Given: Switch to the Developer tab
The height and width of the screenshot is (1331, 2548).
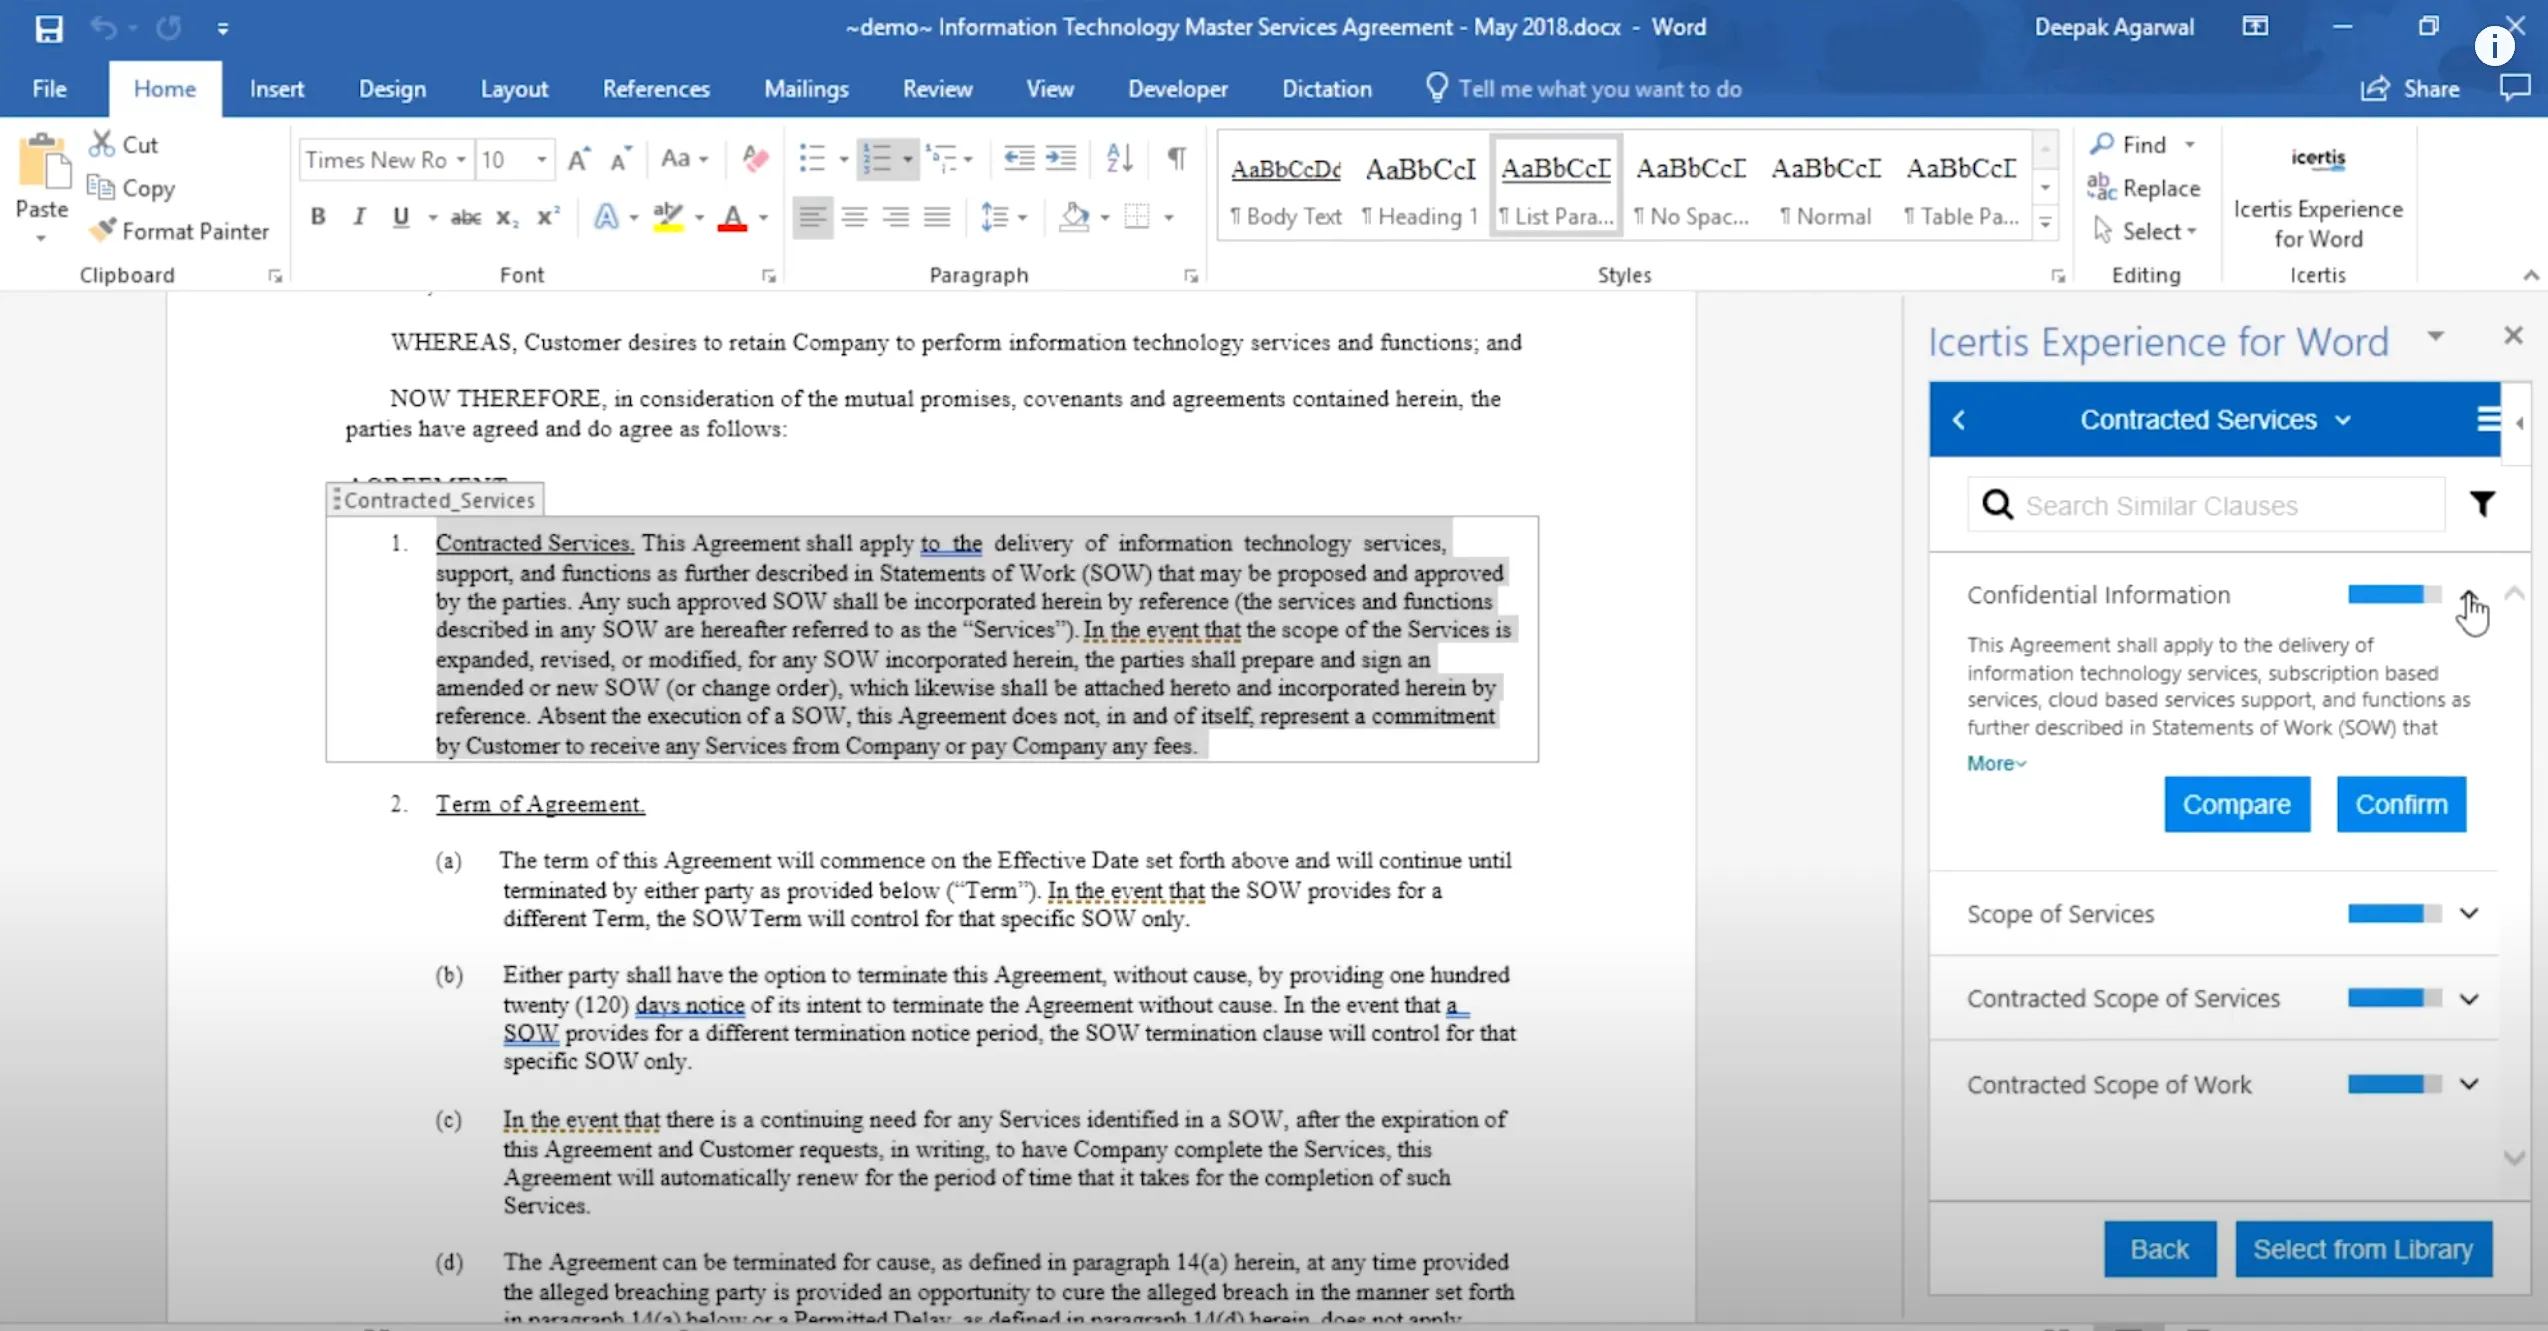Looking at the screenshot, I should pos(1177,89).
